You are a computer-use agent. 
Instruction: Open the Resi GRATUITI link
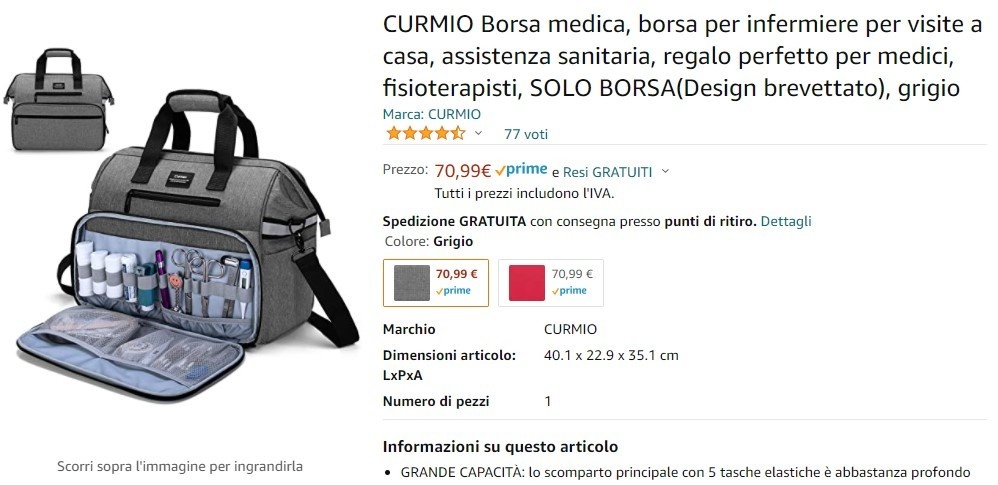[x=608, y=172]
